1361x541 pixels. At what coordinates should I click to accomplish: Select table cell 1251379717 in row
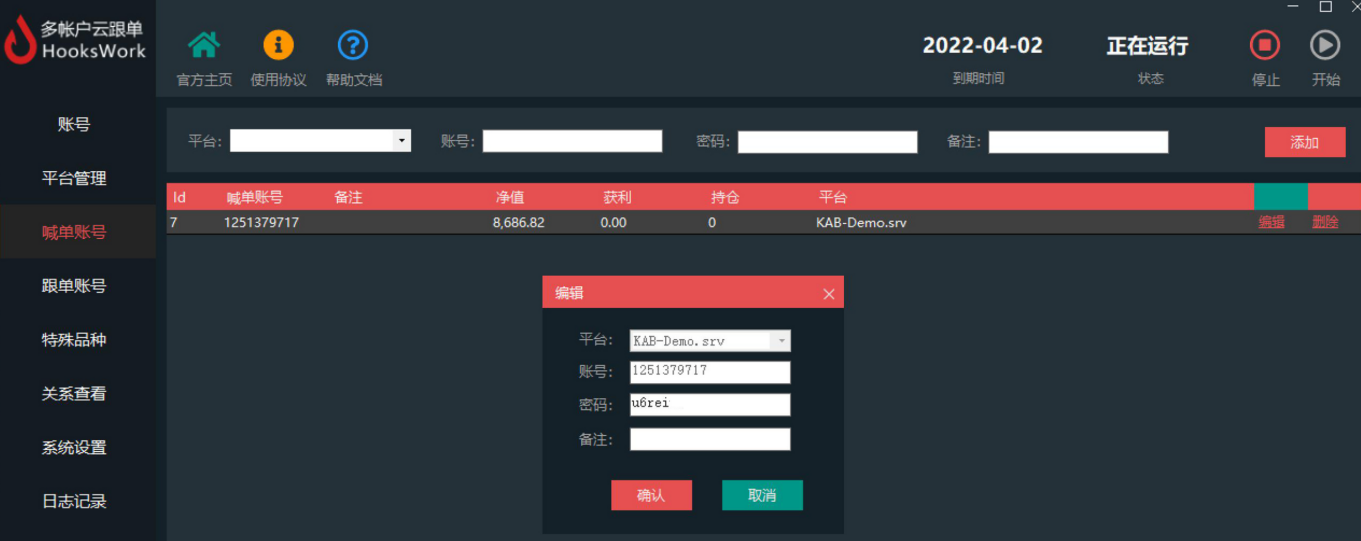point(261,222)
